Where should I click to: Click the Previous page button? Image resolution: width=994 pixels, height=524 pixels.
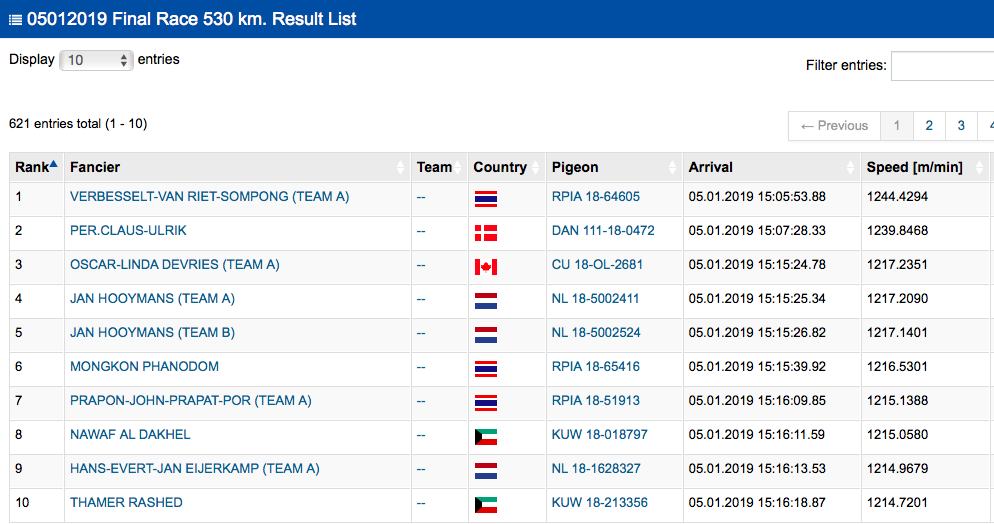pos(834,126)
